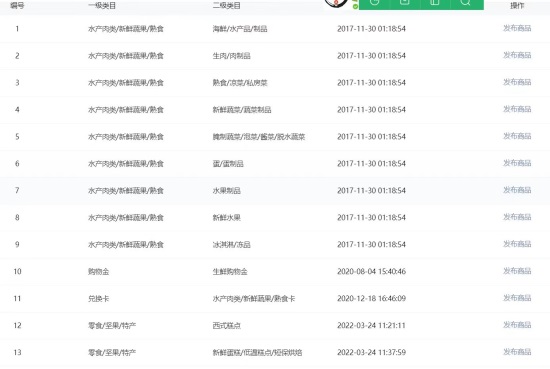Click the 西式糕点 cell
The width and height of the screenshot is (550, 369).
click(227, 326)
